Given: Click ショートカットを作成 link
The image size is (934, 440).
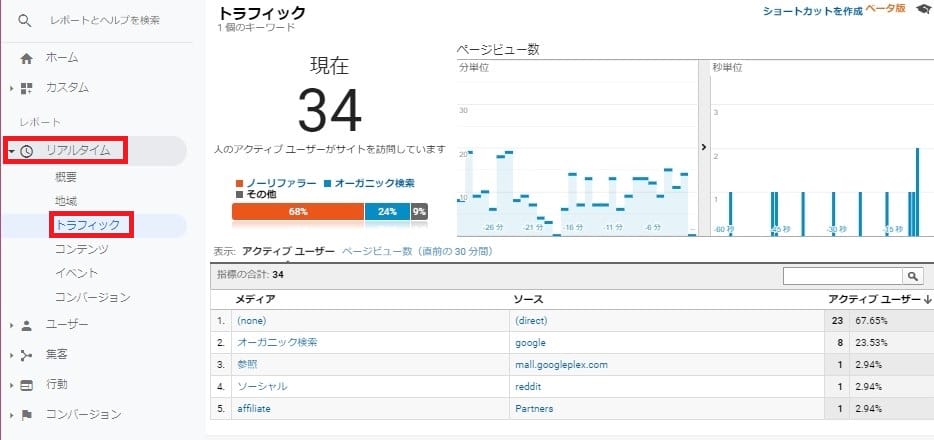Looking at the screenshot, I should [x=811, y=10].
